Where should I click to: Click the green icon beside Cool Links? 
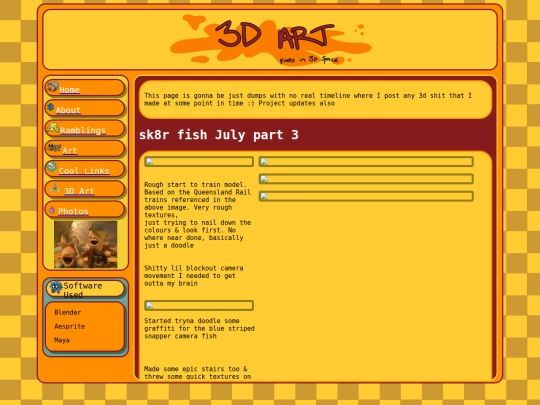coord(52,167)
